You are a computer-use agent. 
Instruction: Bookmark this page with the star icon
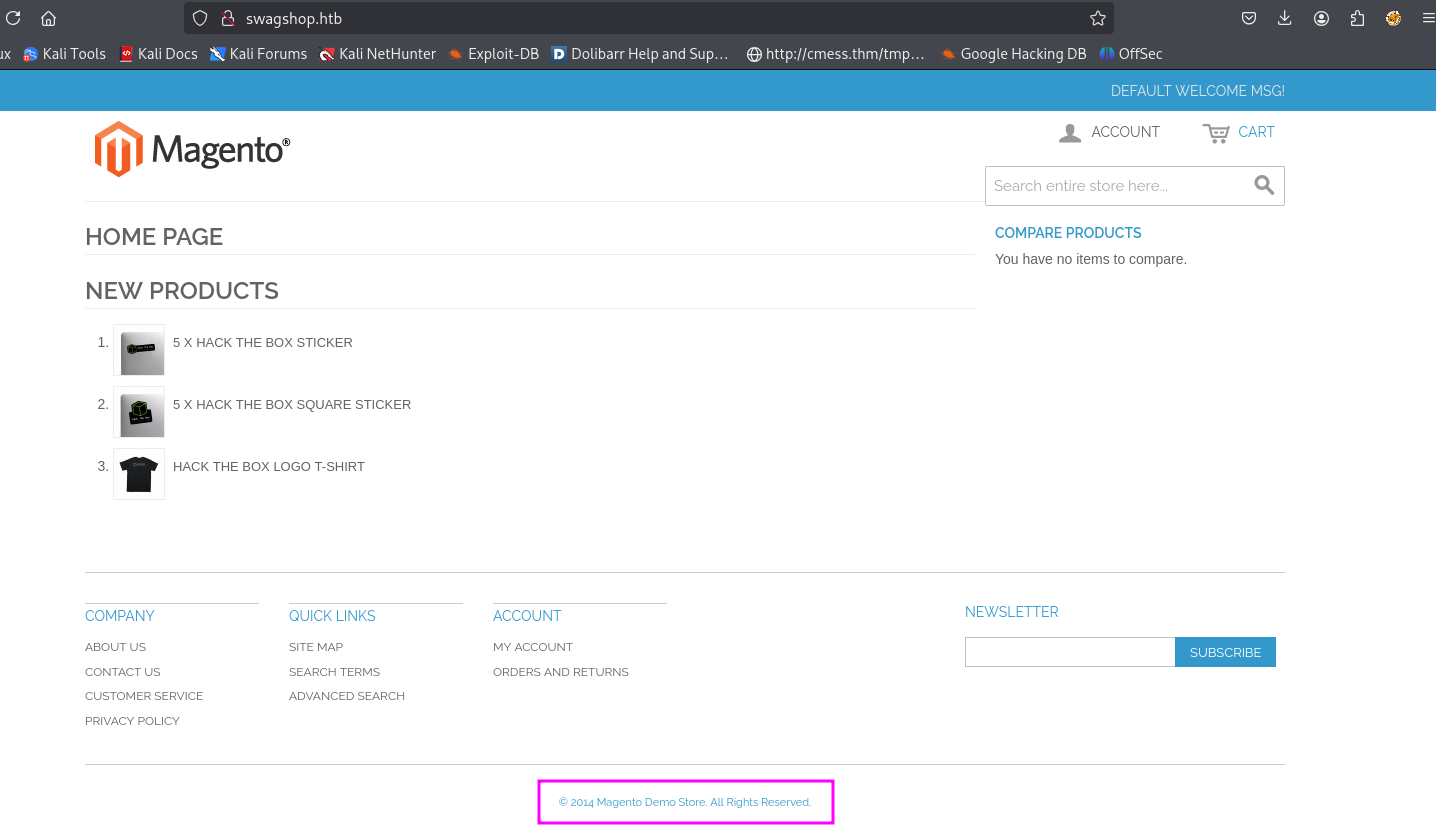coord(1097,18)
